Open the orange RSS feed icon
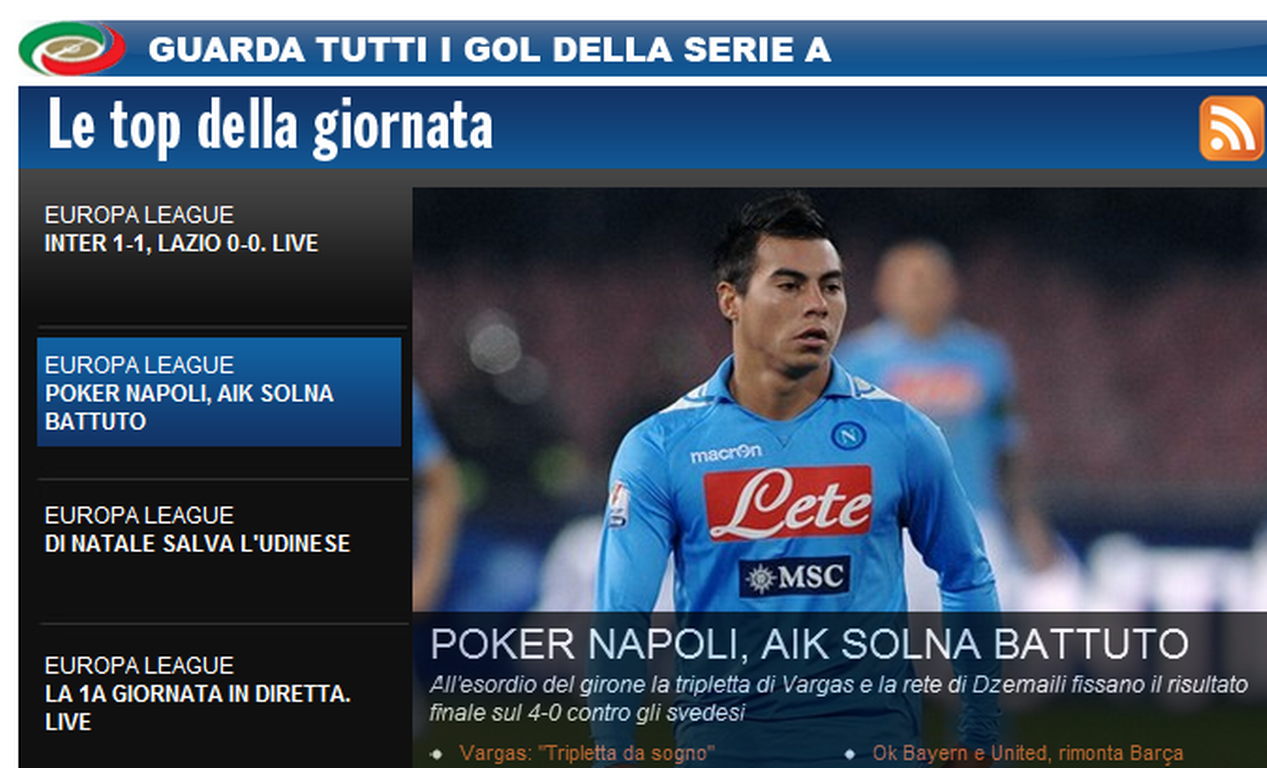1267x768 pixels. click(x=1231, y=129)
